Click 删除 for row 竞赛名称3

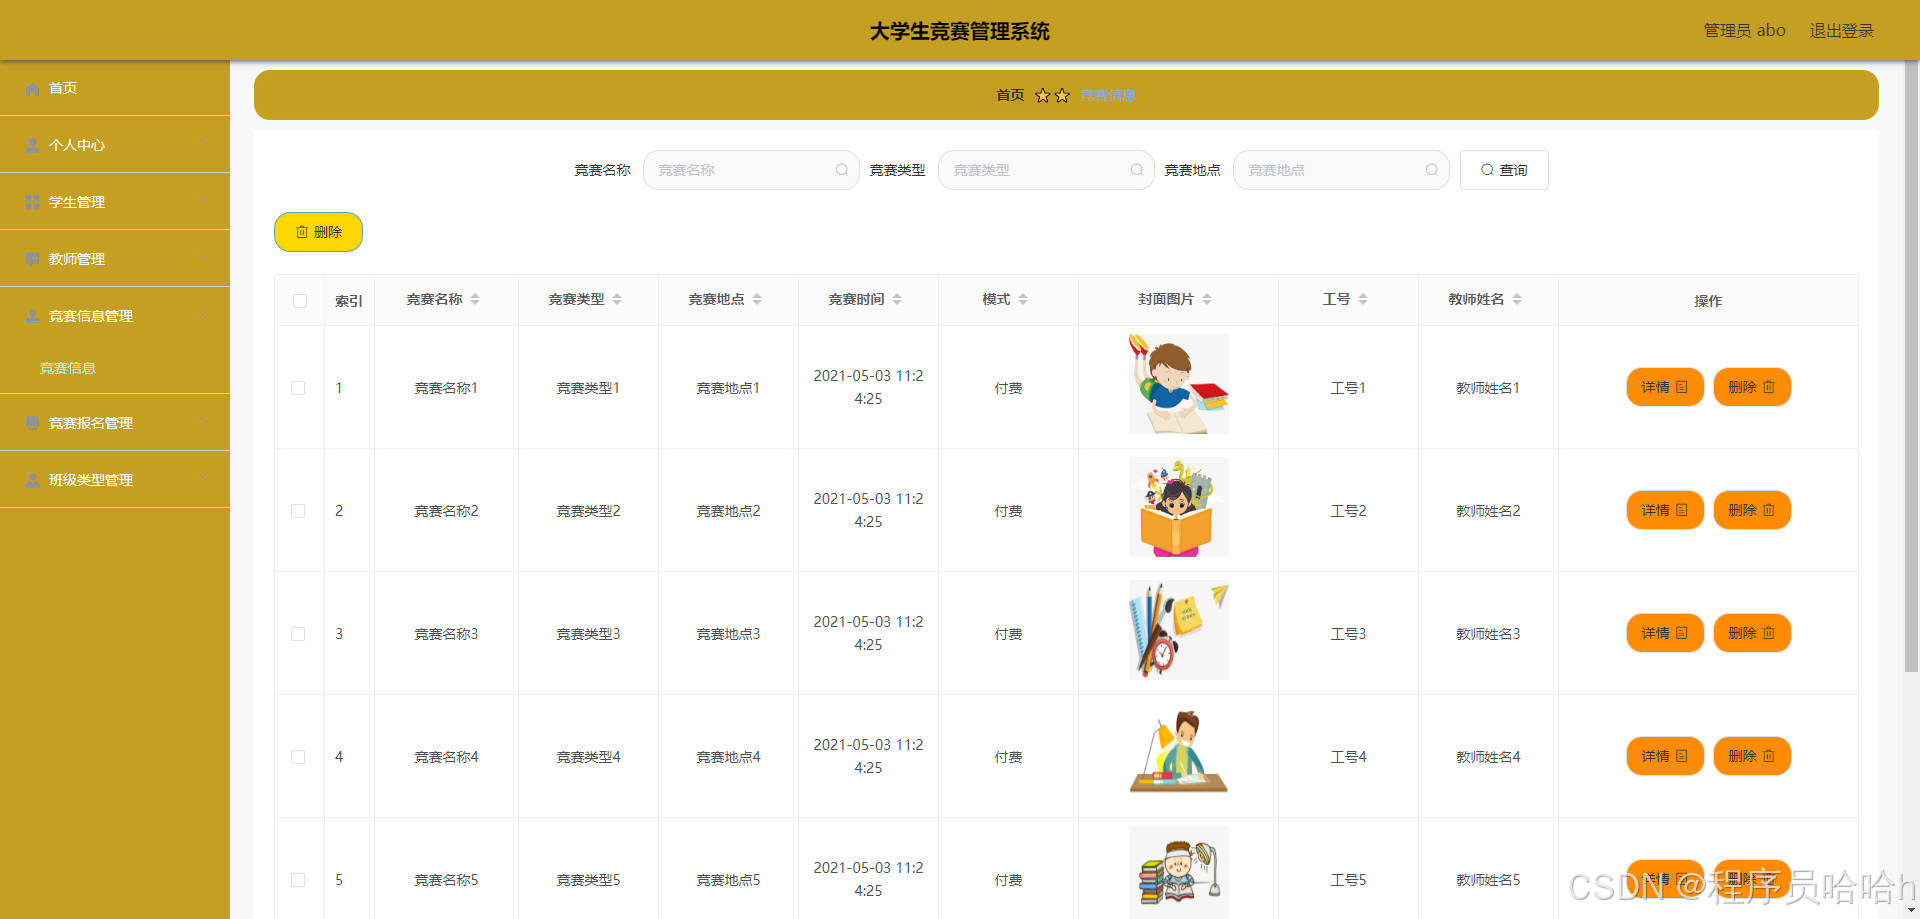click(1752, 633)
